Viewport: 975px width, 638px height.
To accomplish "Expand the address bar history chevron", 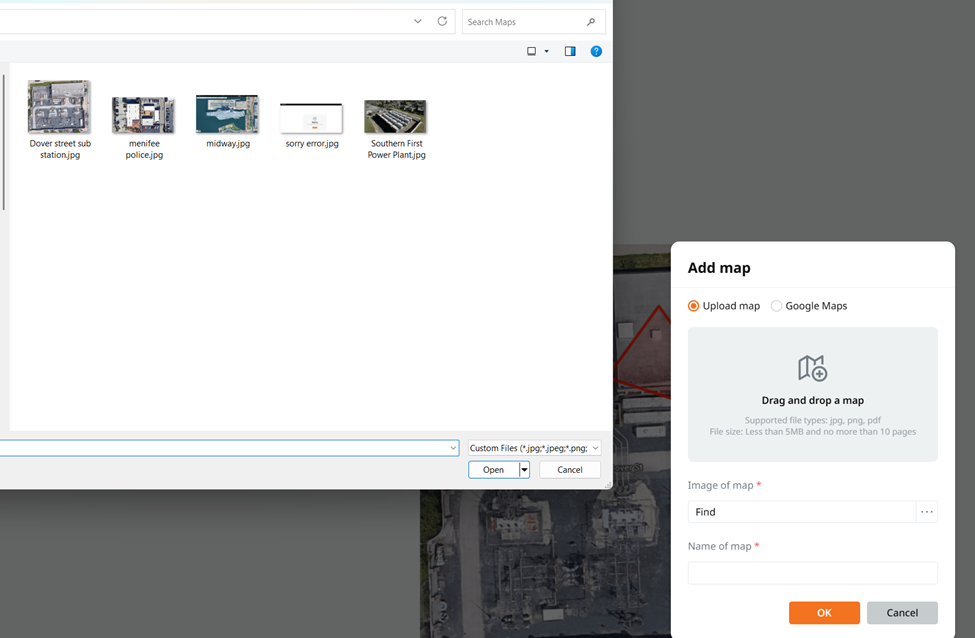I will [418, 21].
